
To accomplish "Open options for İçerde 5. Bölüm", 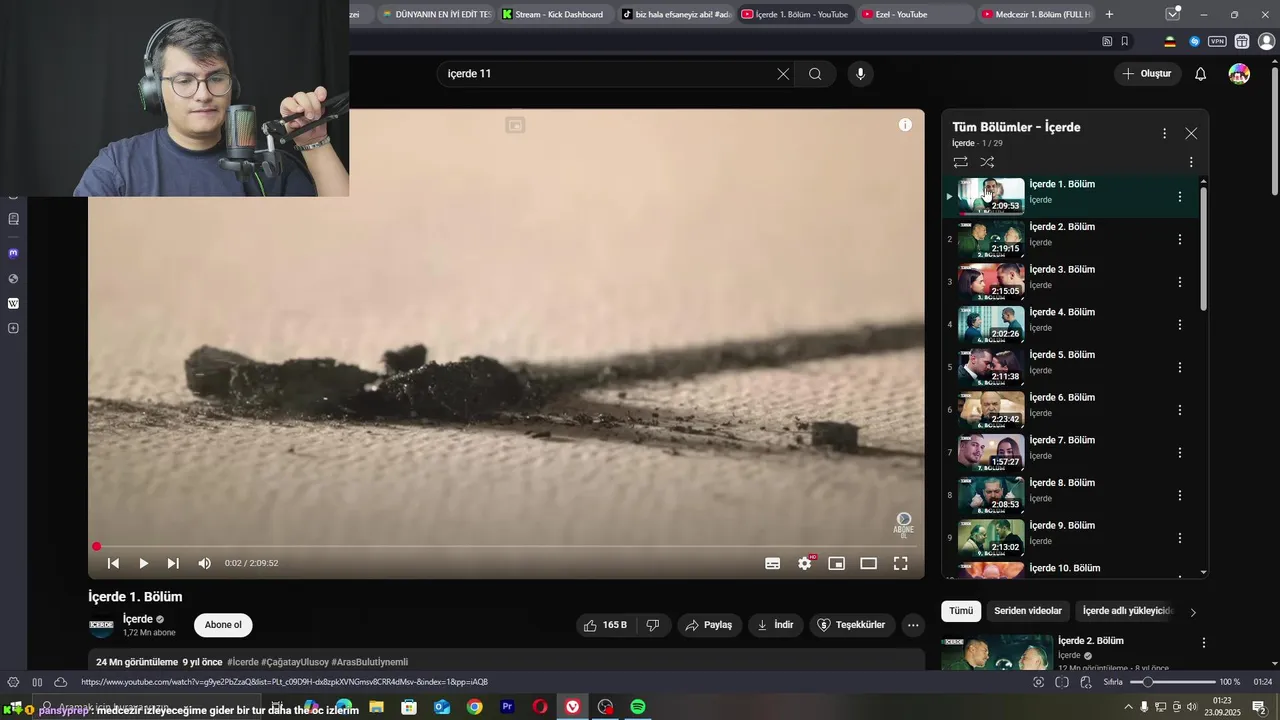I will 1180,368.
